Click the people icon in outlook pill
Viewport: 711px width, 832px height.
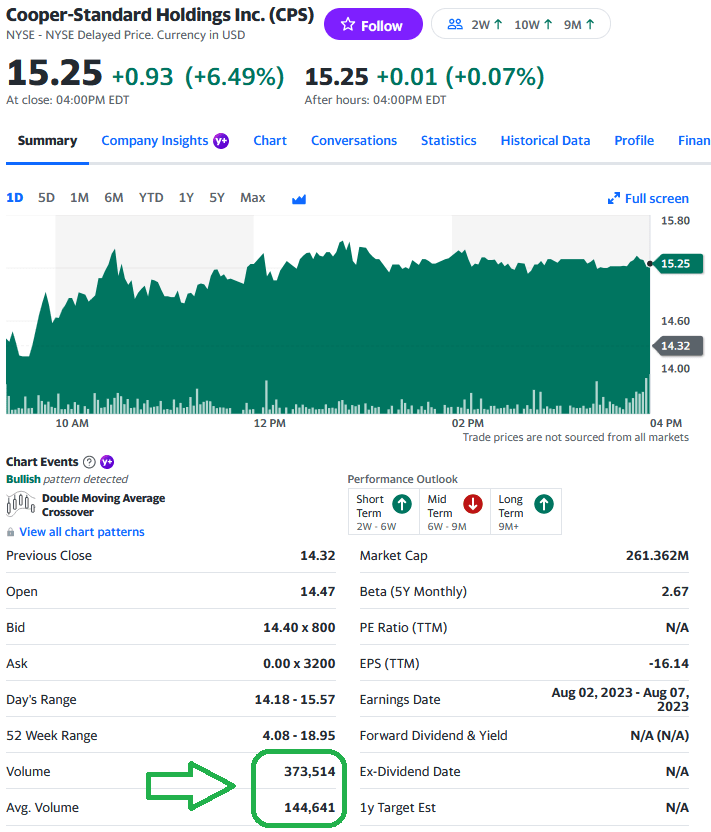[455, 25]
